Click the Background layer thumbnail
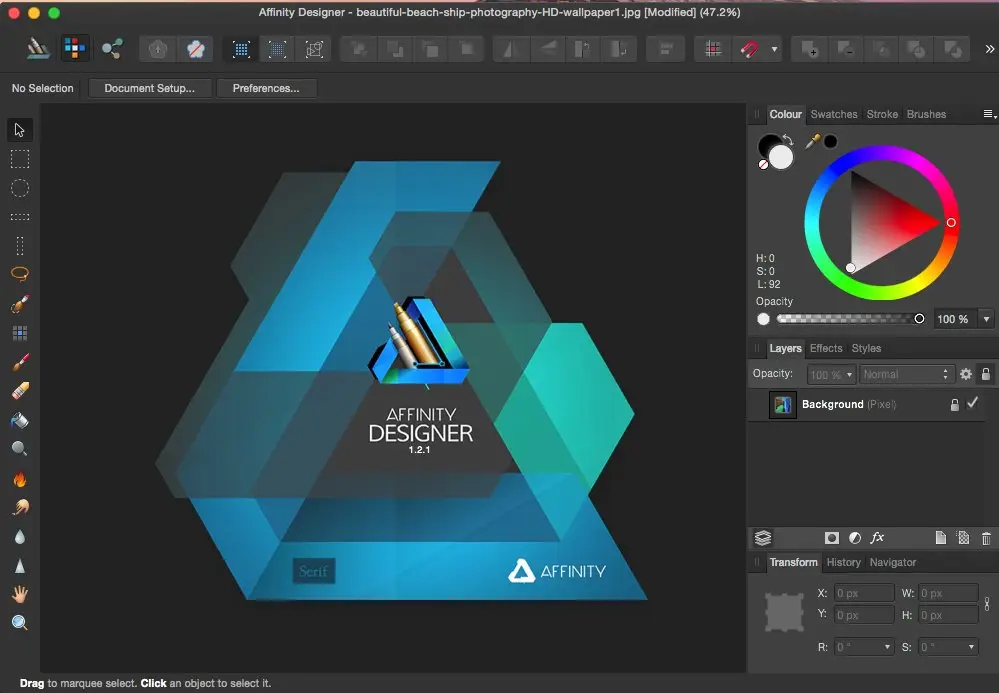999x693 pixels. coord(782,404)
